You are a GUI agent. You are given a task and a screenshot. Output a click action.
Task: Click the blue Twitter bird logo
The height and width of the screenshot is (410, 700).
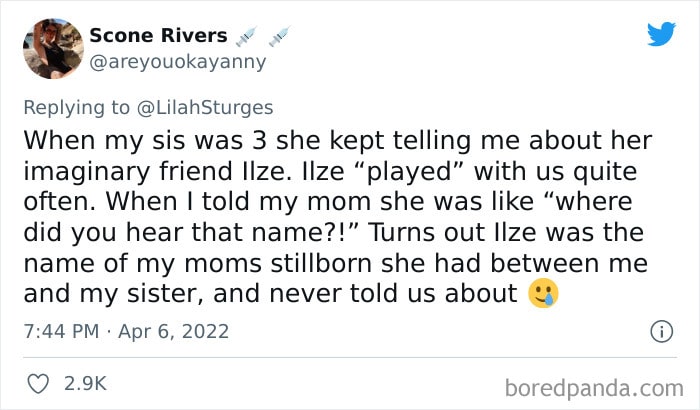[x=661, y=34]
